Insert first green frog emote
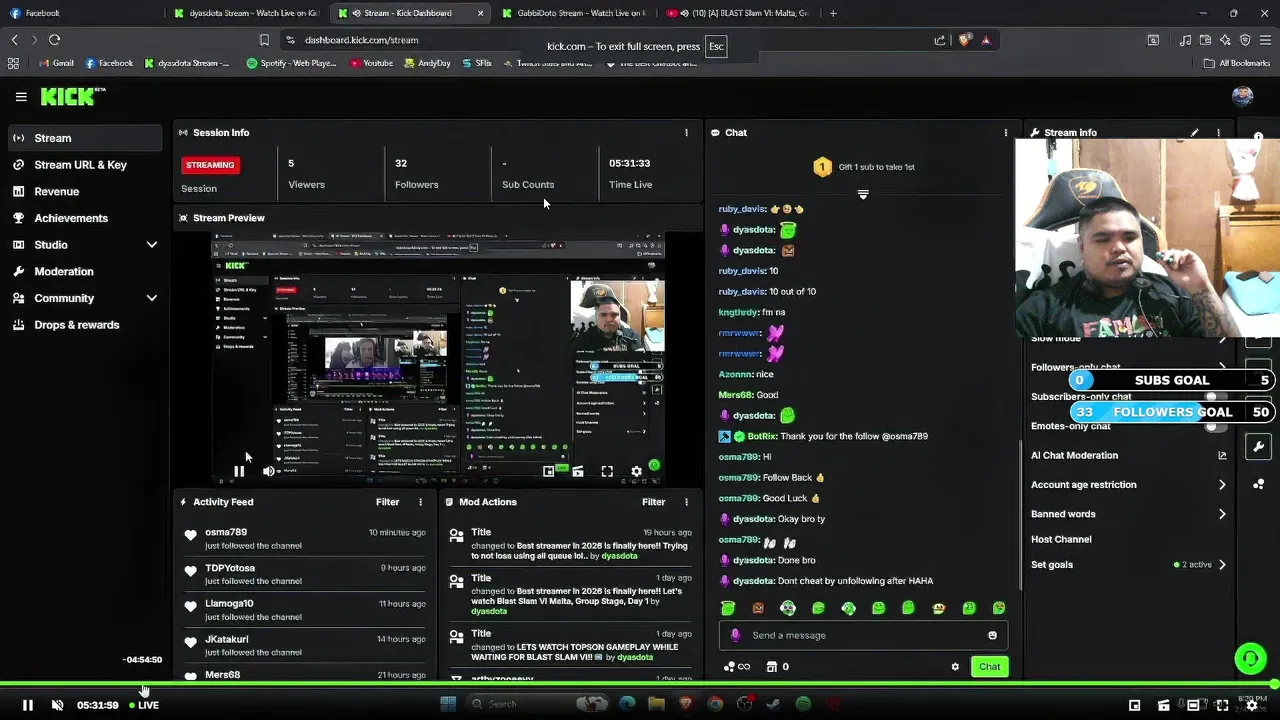The image size is (1280, 720). [x=728, y=608]
